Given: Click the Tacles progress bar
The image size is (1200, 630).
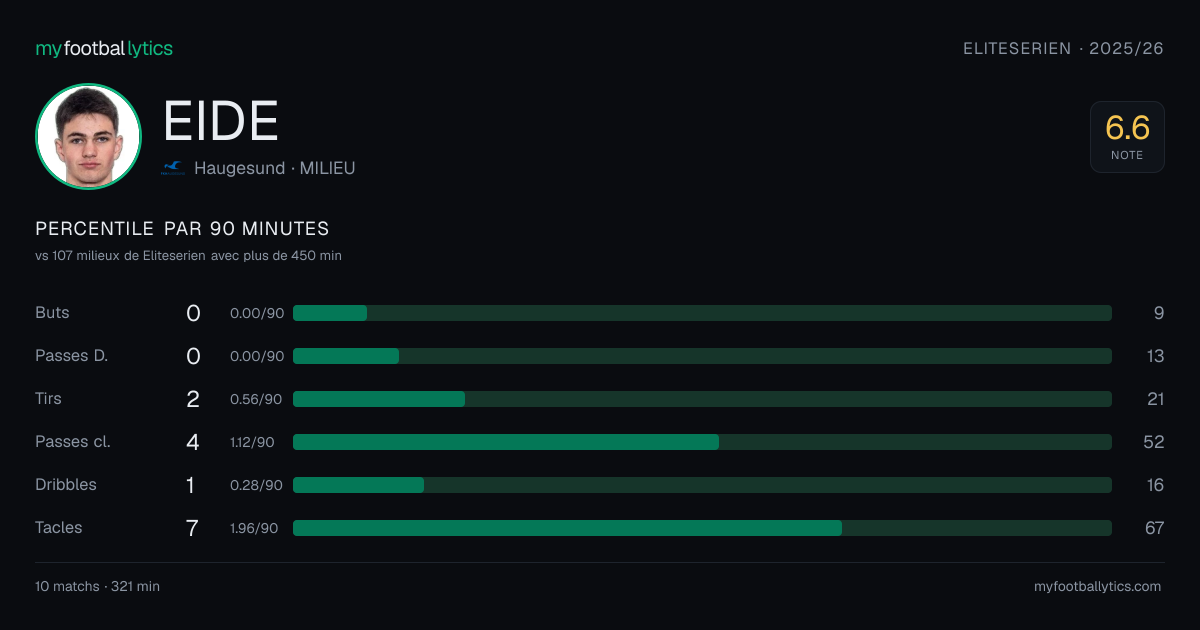Looking at the screenshot, I should 702,528.
